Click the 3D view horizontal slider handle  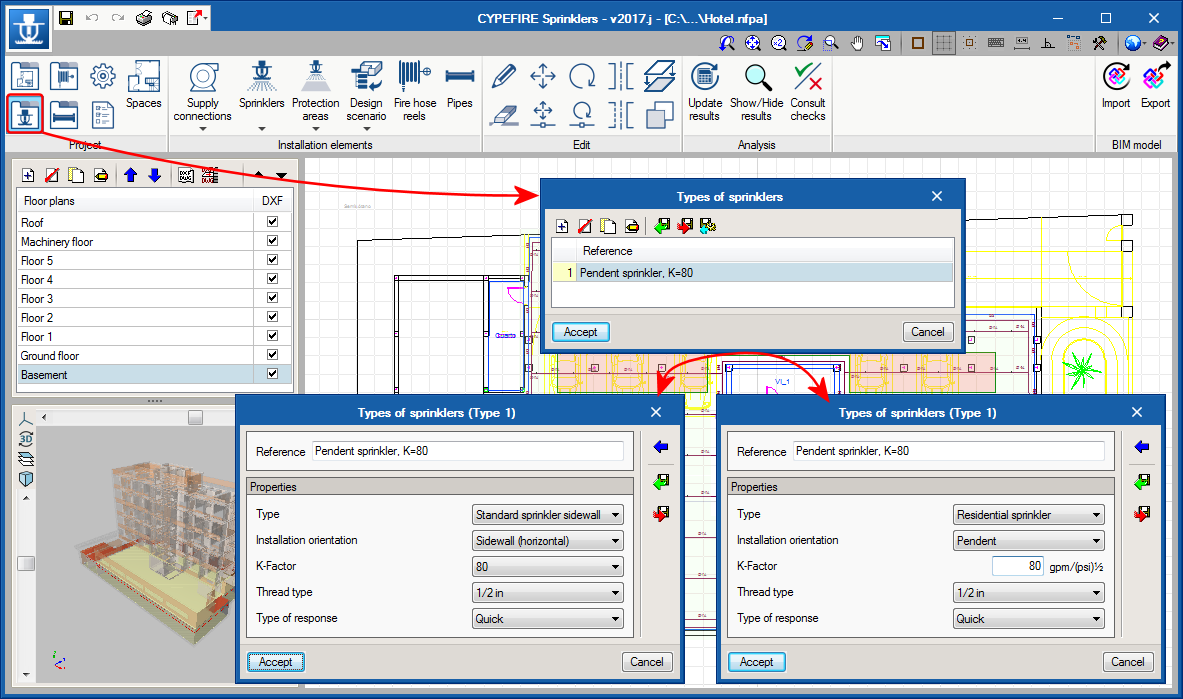(x=195, y=416)
